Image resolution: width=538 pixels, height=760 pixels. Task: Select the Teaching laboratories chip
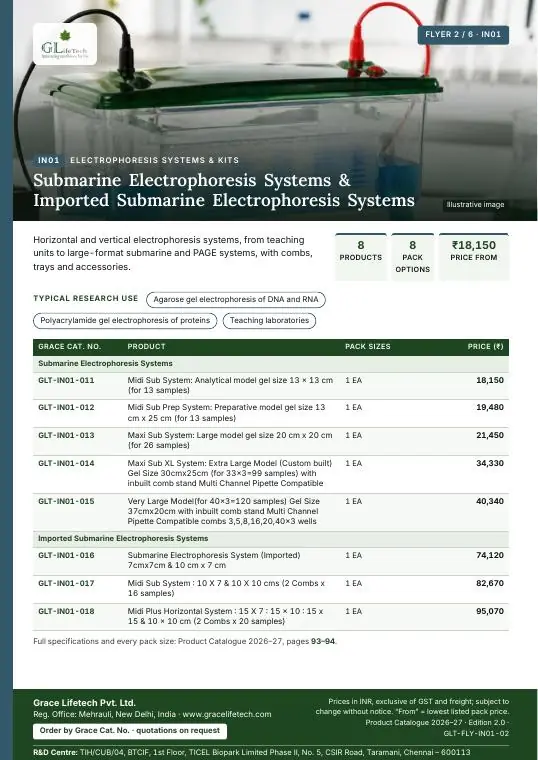point(269,320)
